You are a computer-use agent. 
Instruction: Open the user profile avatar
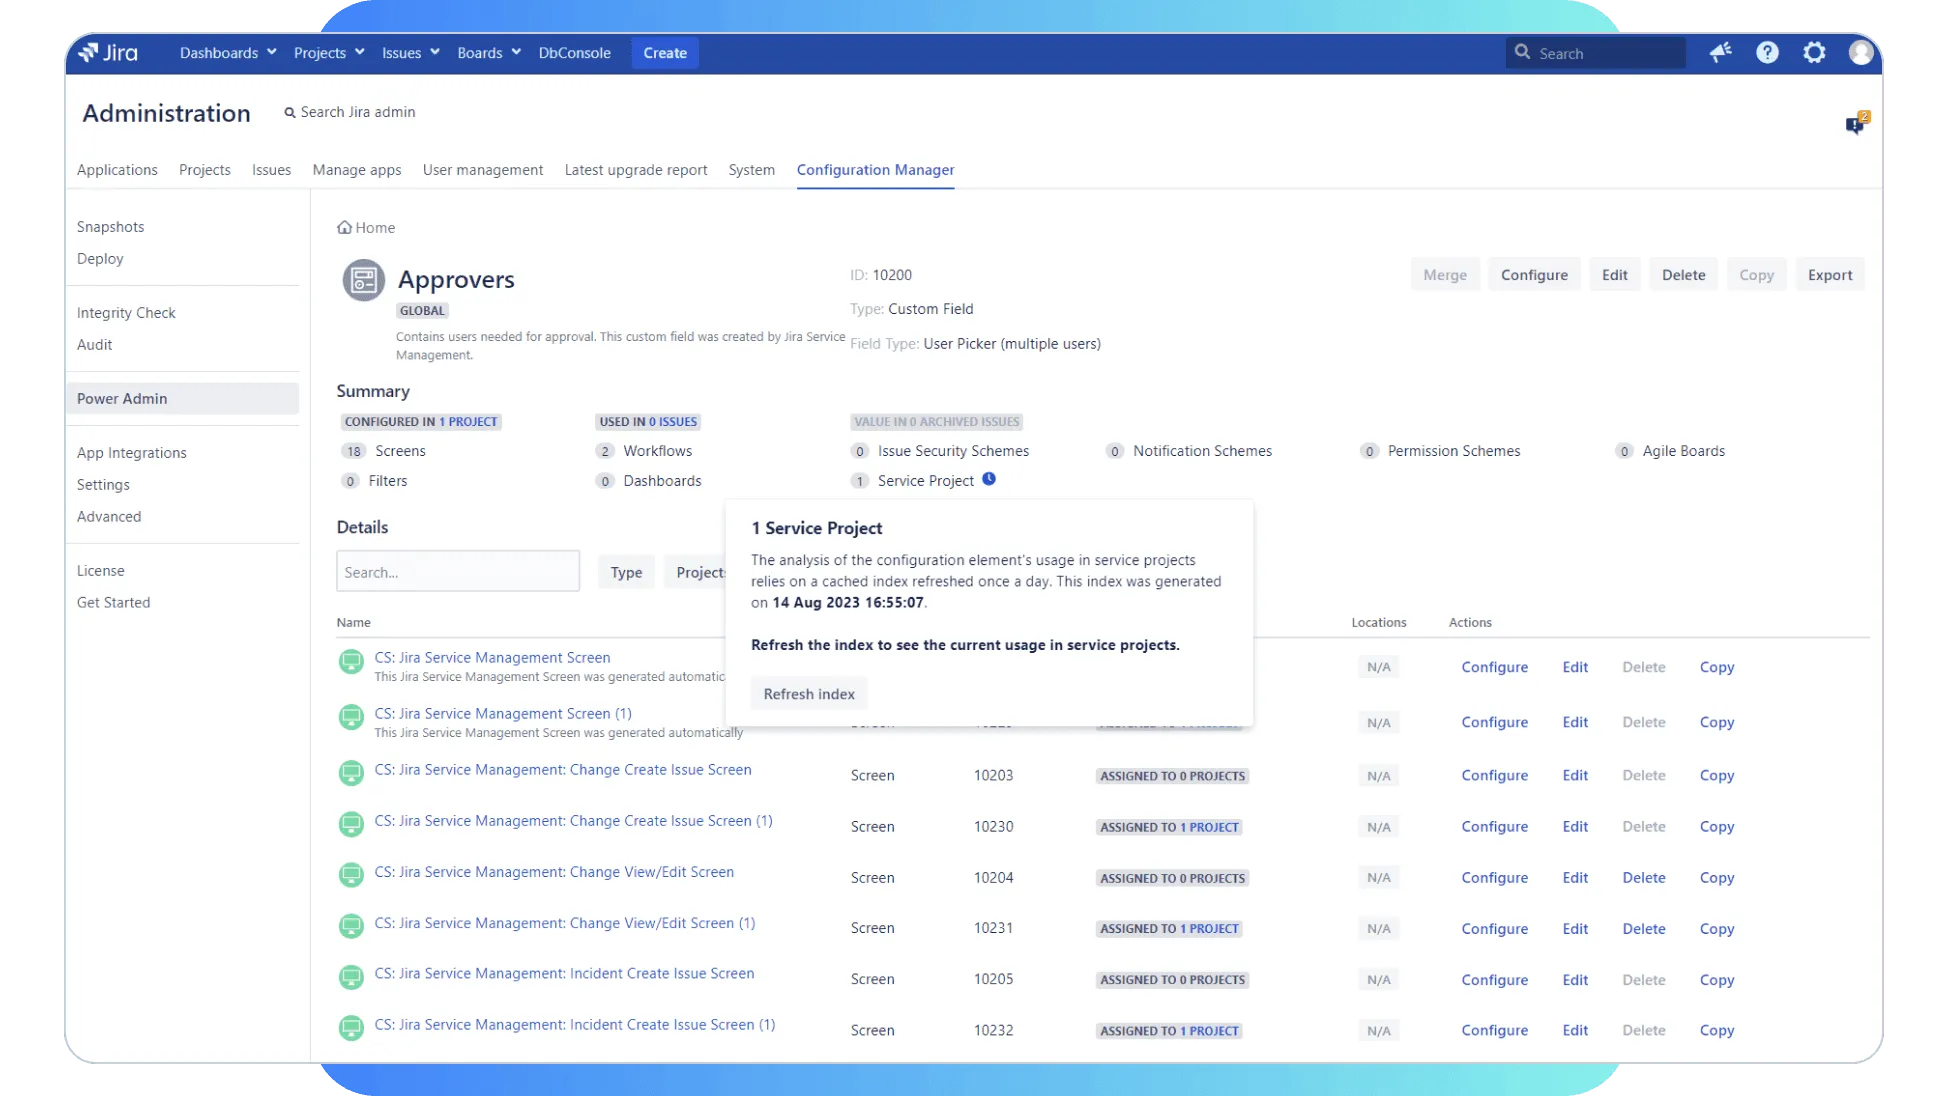1860,53
